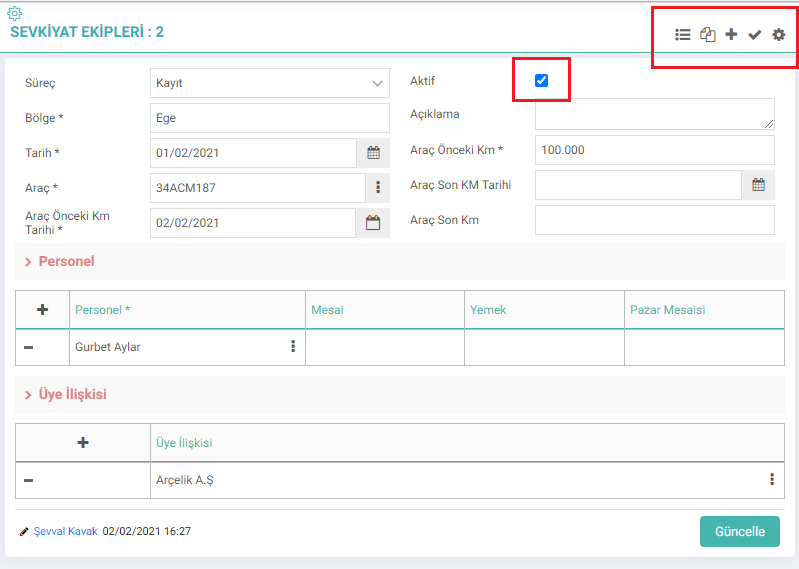Open the Süreç dropdown showing Kayıt
Image resolution: width=799 pixels, height=569 pixels.
(x=270, y=83)
